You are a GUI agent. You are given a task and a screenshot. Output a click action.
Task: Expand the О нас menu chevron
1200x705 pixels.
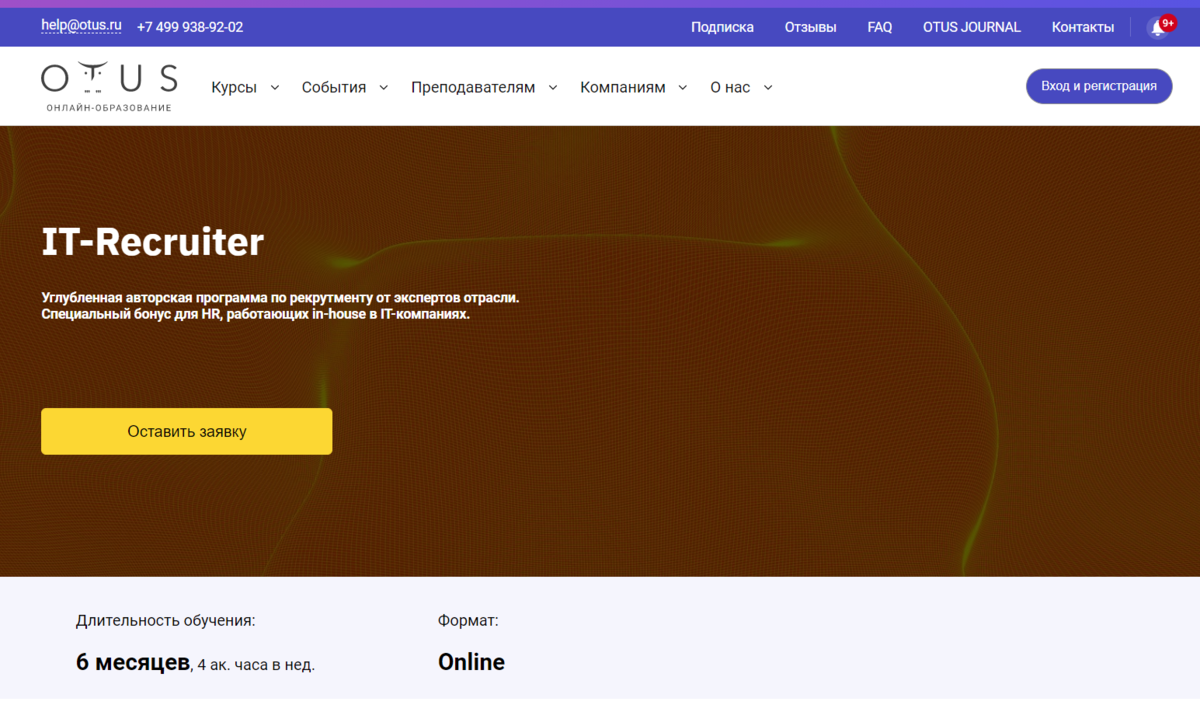(x=768, y=88)
